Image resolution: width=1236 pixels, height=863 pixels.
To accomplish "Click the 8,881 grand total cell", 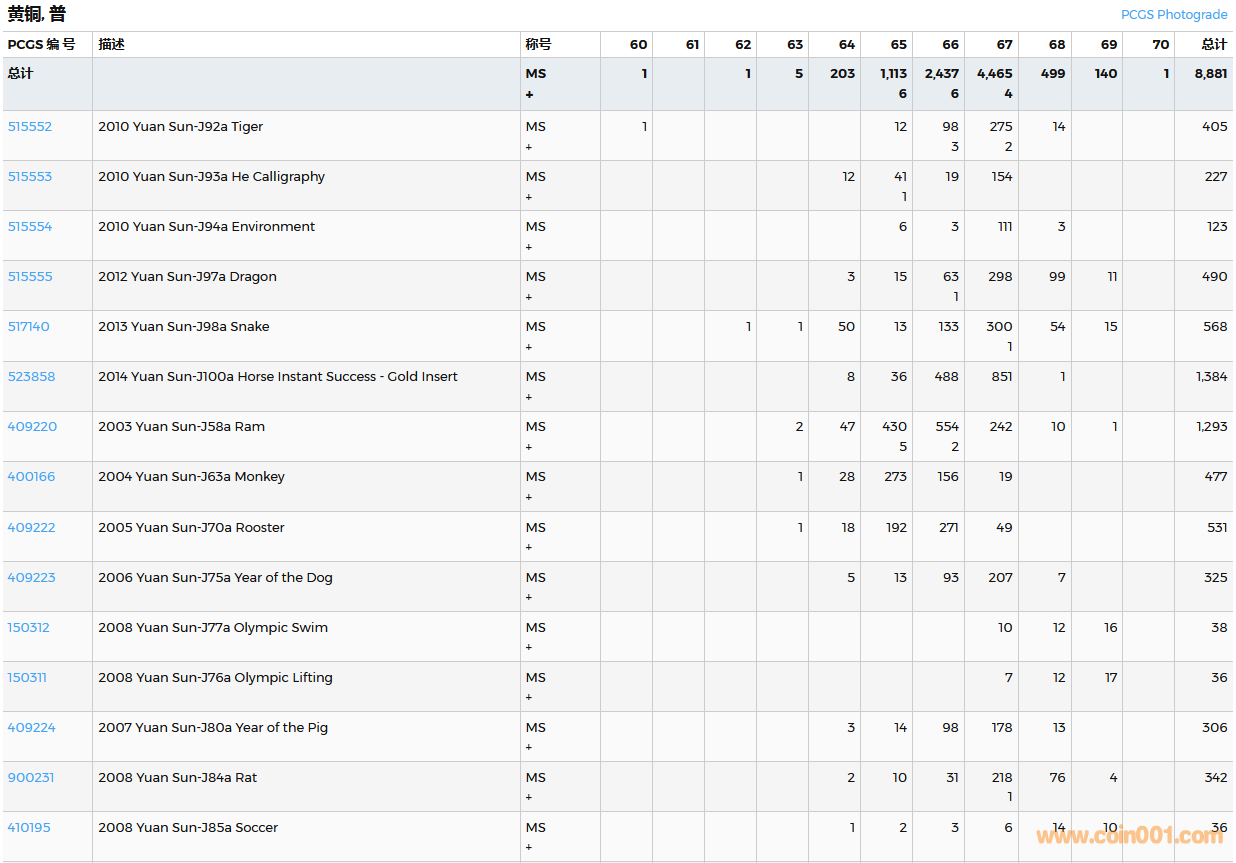I will coord(1210,74).
